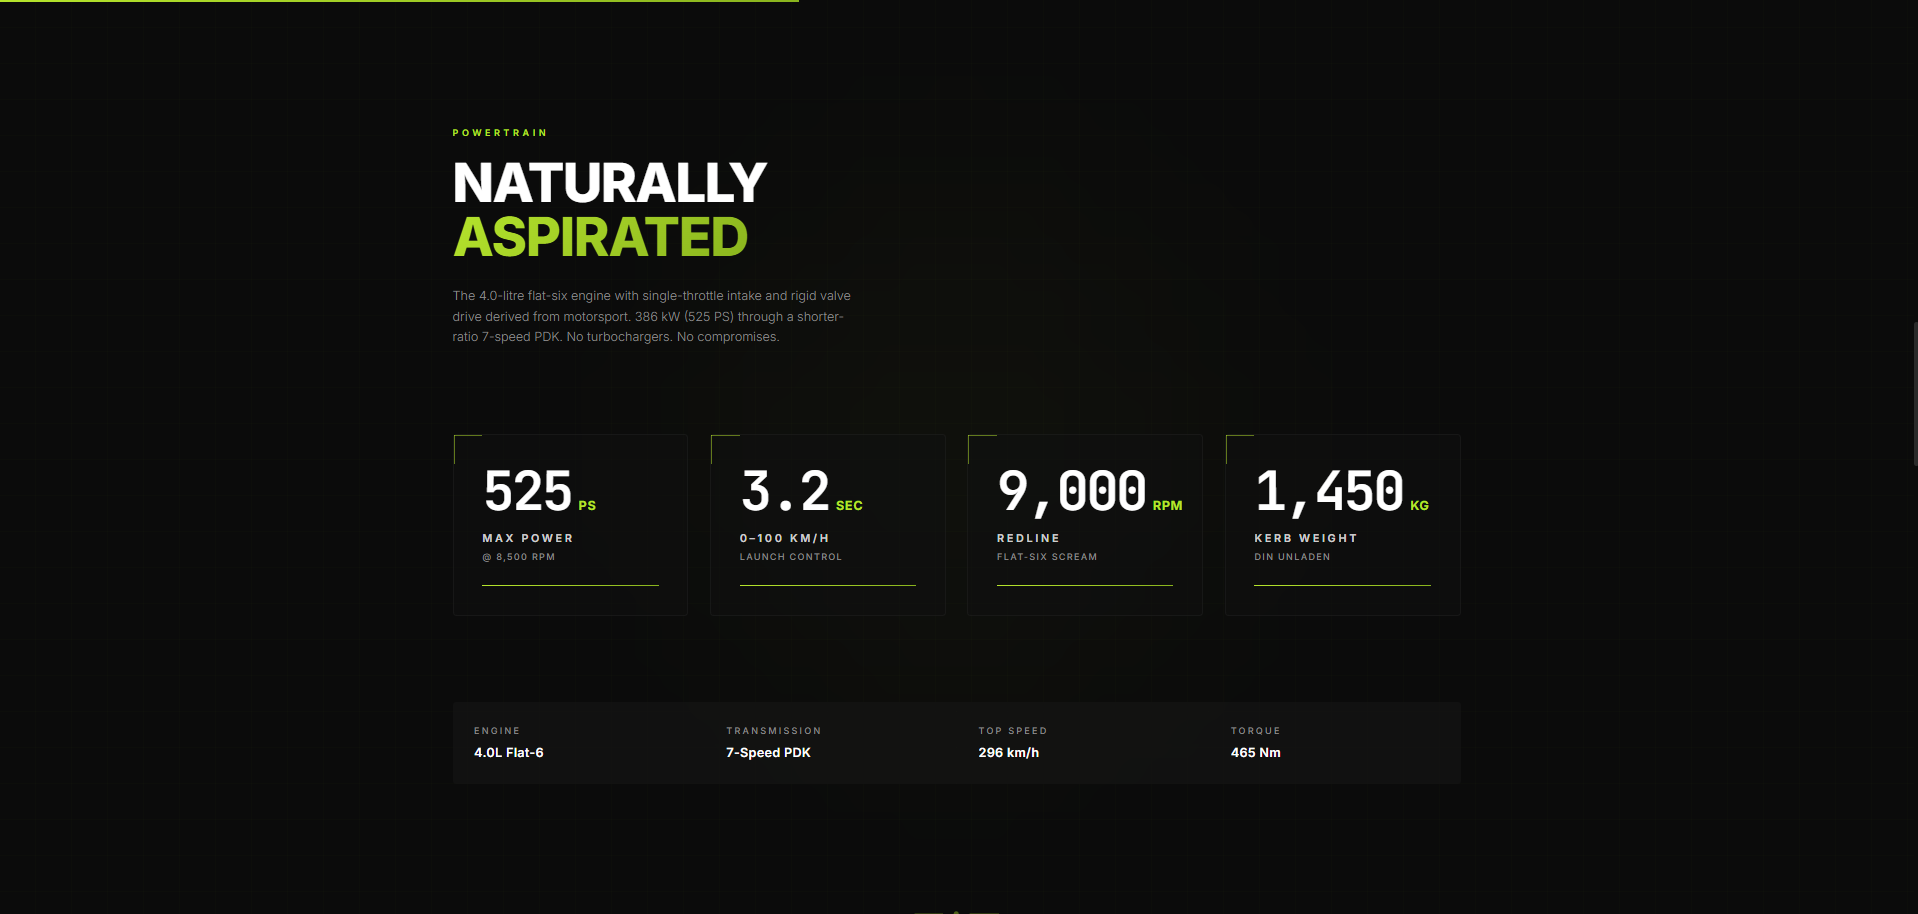Click the LAUNCH CONTROL subtitle
Screen dimensions: 1918x914
pyautogui.click(x=790, y=557)
